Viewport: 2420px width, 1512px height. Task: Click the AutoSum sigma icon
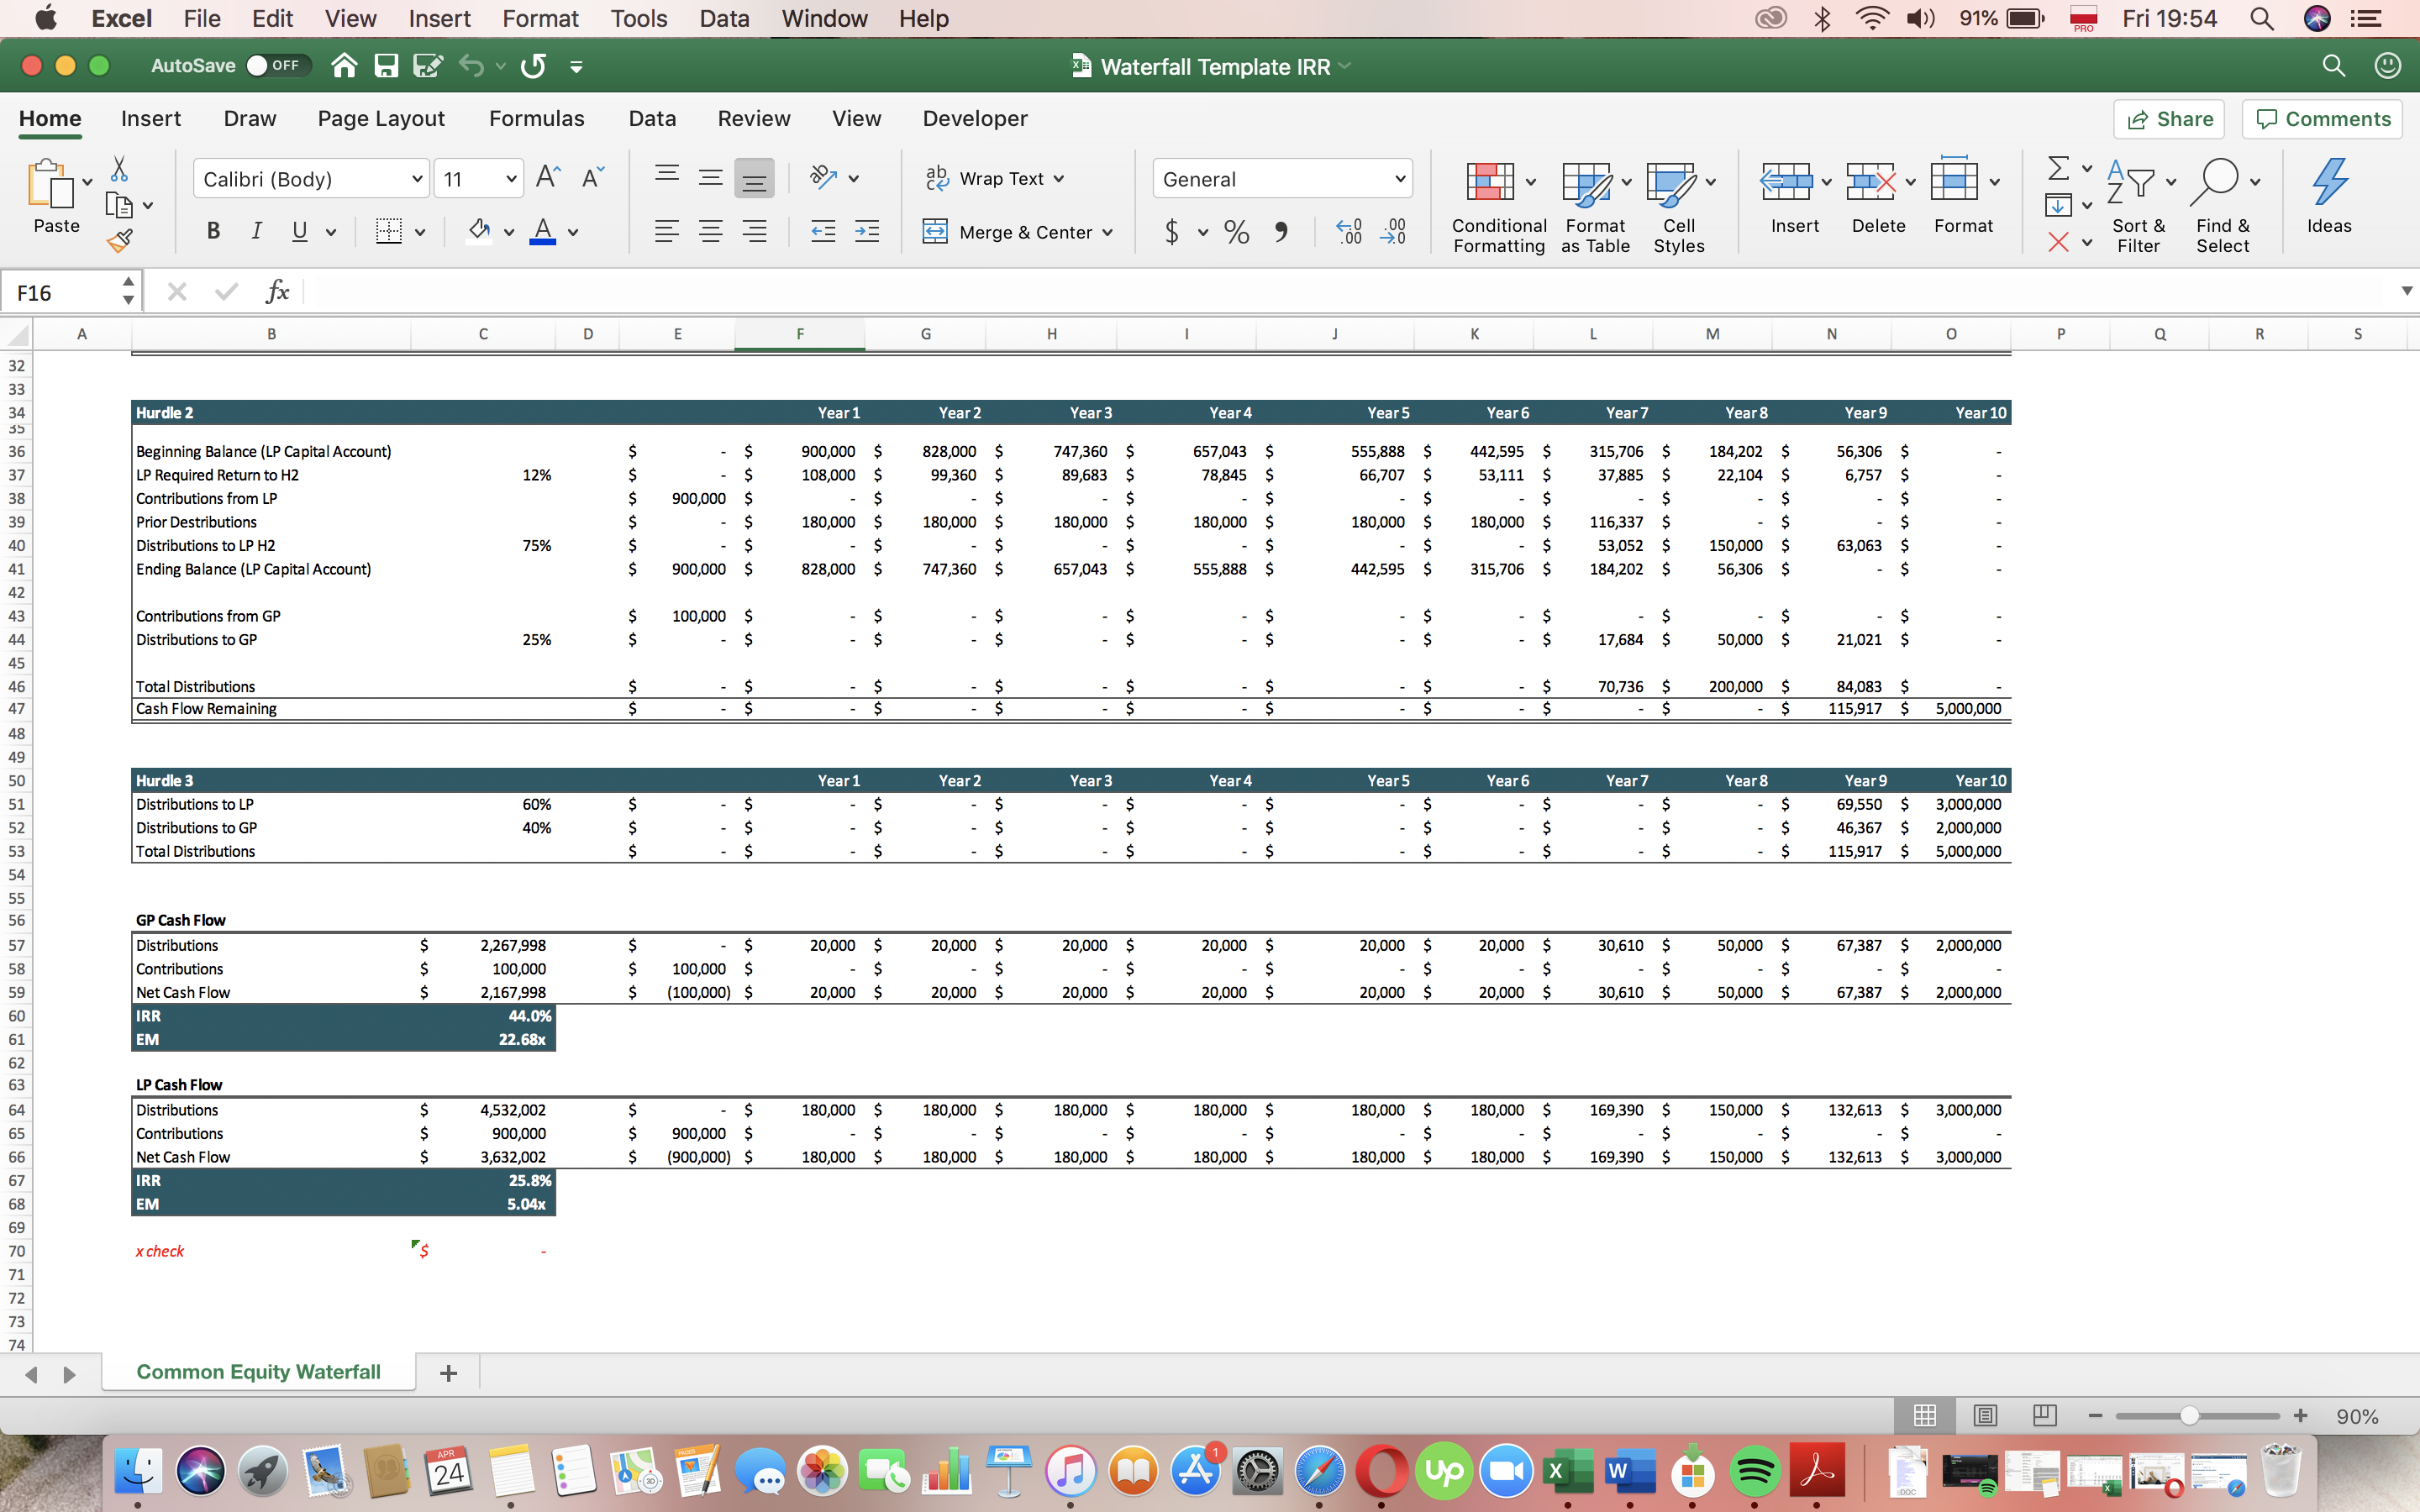tap(2058, 167)
